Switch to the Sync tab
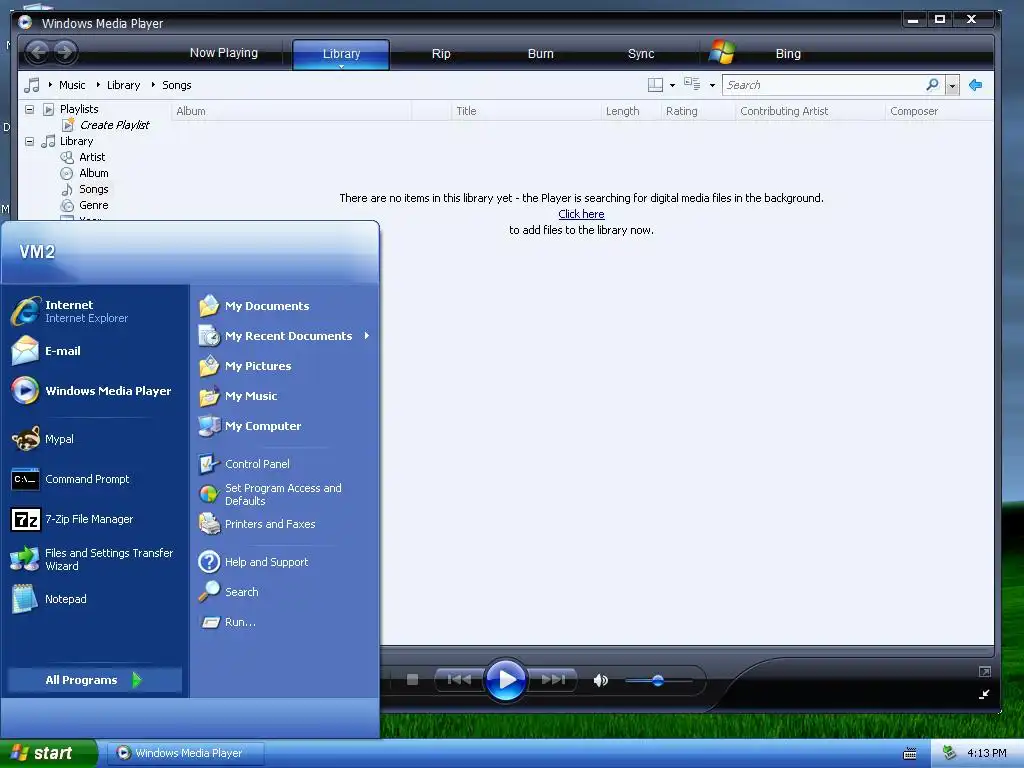 tap(641, 54)
